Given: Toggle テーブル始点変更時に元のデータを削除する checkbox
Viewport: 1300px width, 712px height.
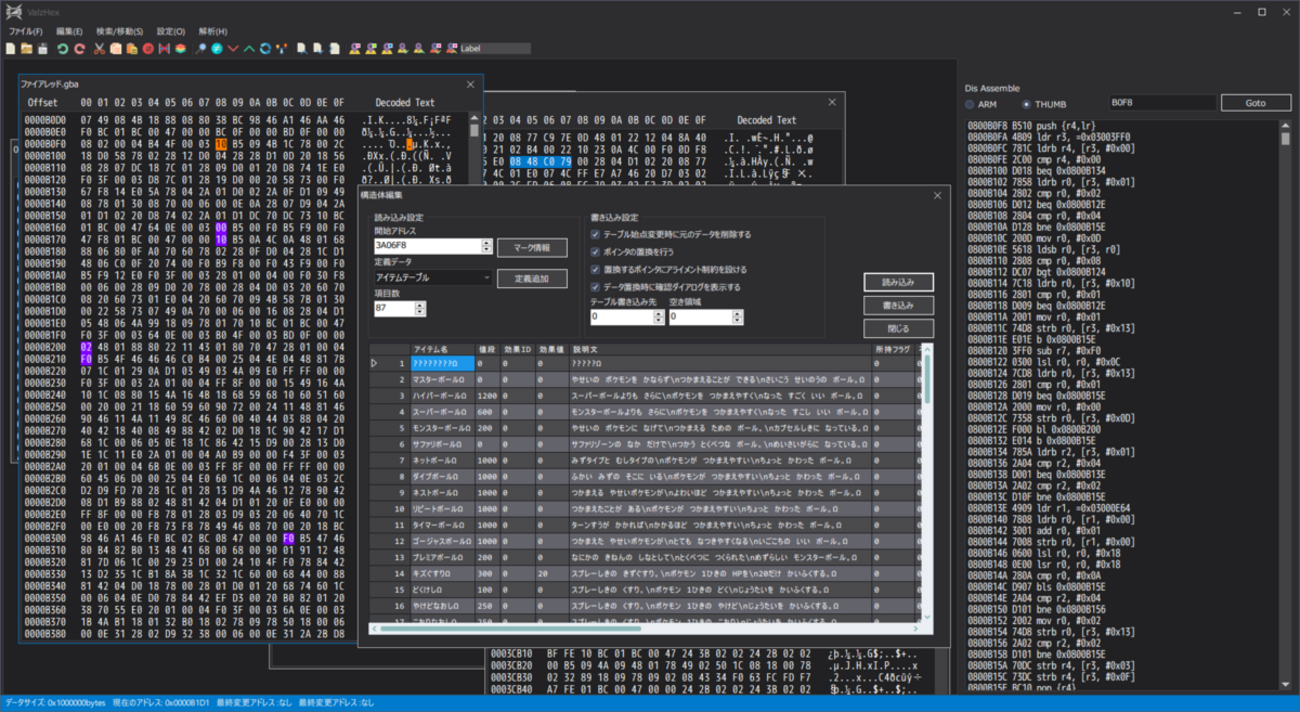Looking at the screenshot, I should click(595, 235).
